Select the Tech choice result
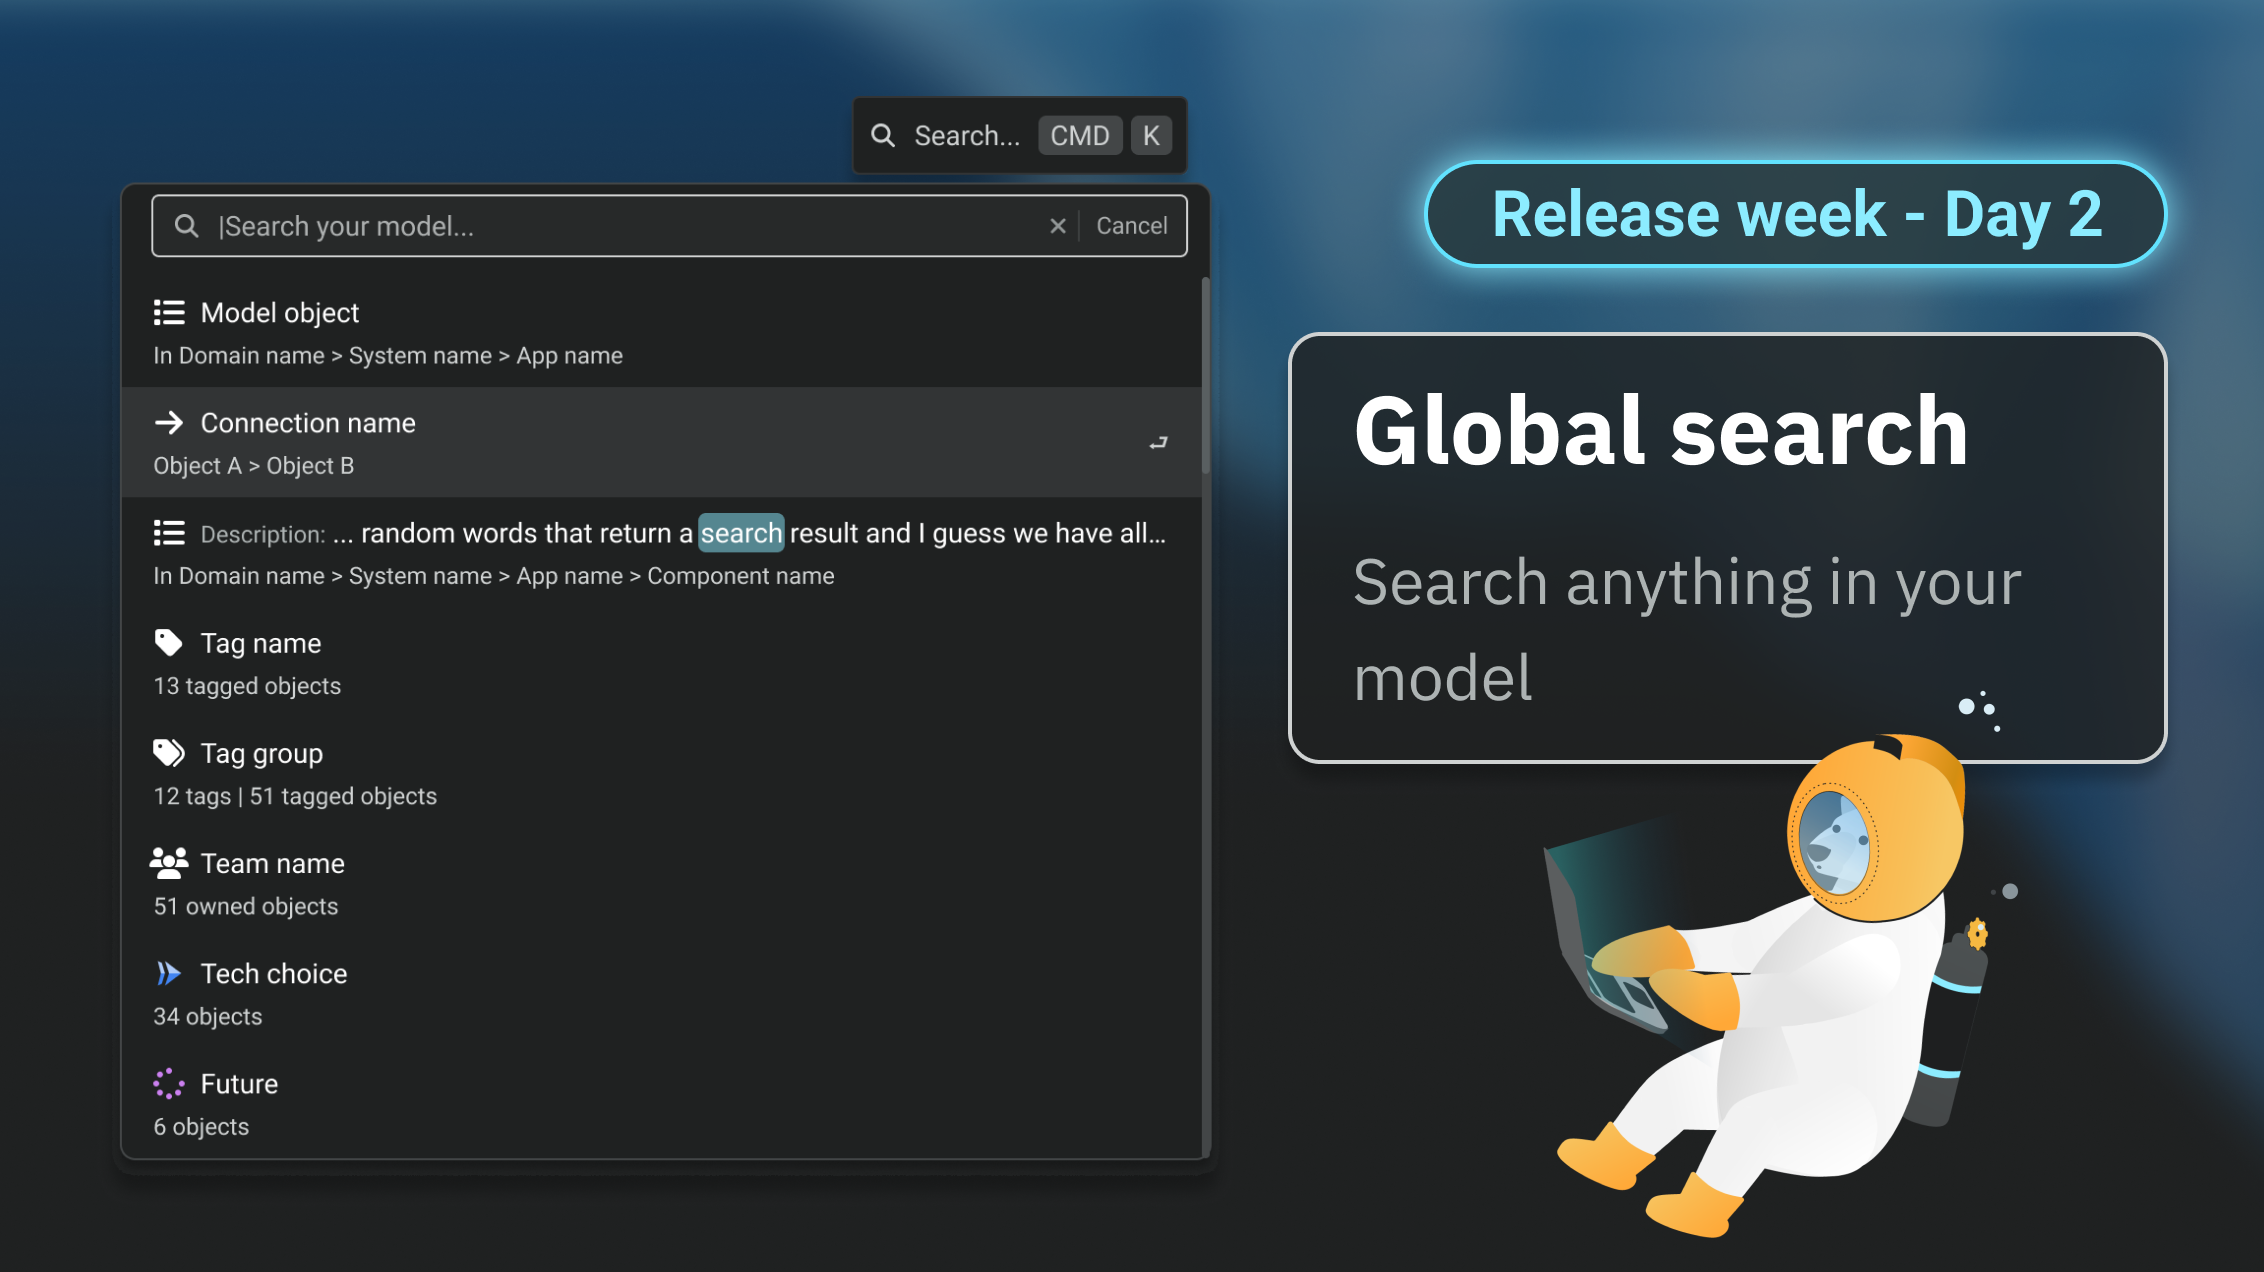 click(x=661, y=993)
